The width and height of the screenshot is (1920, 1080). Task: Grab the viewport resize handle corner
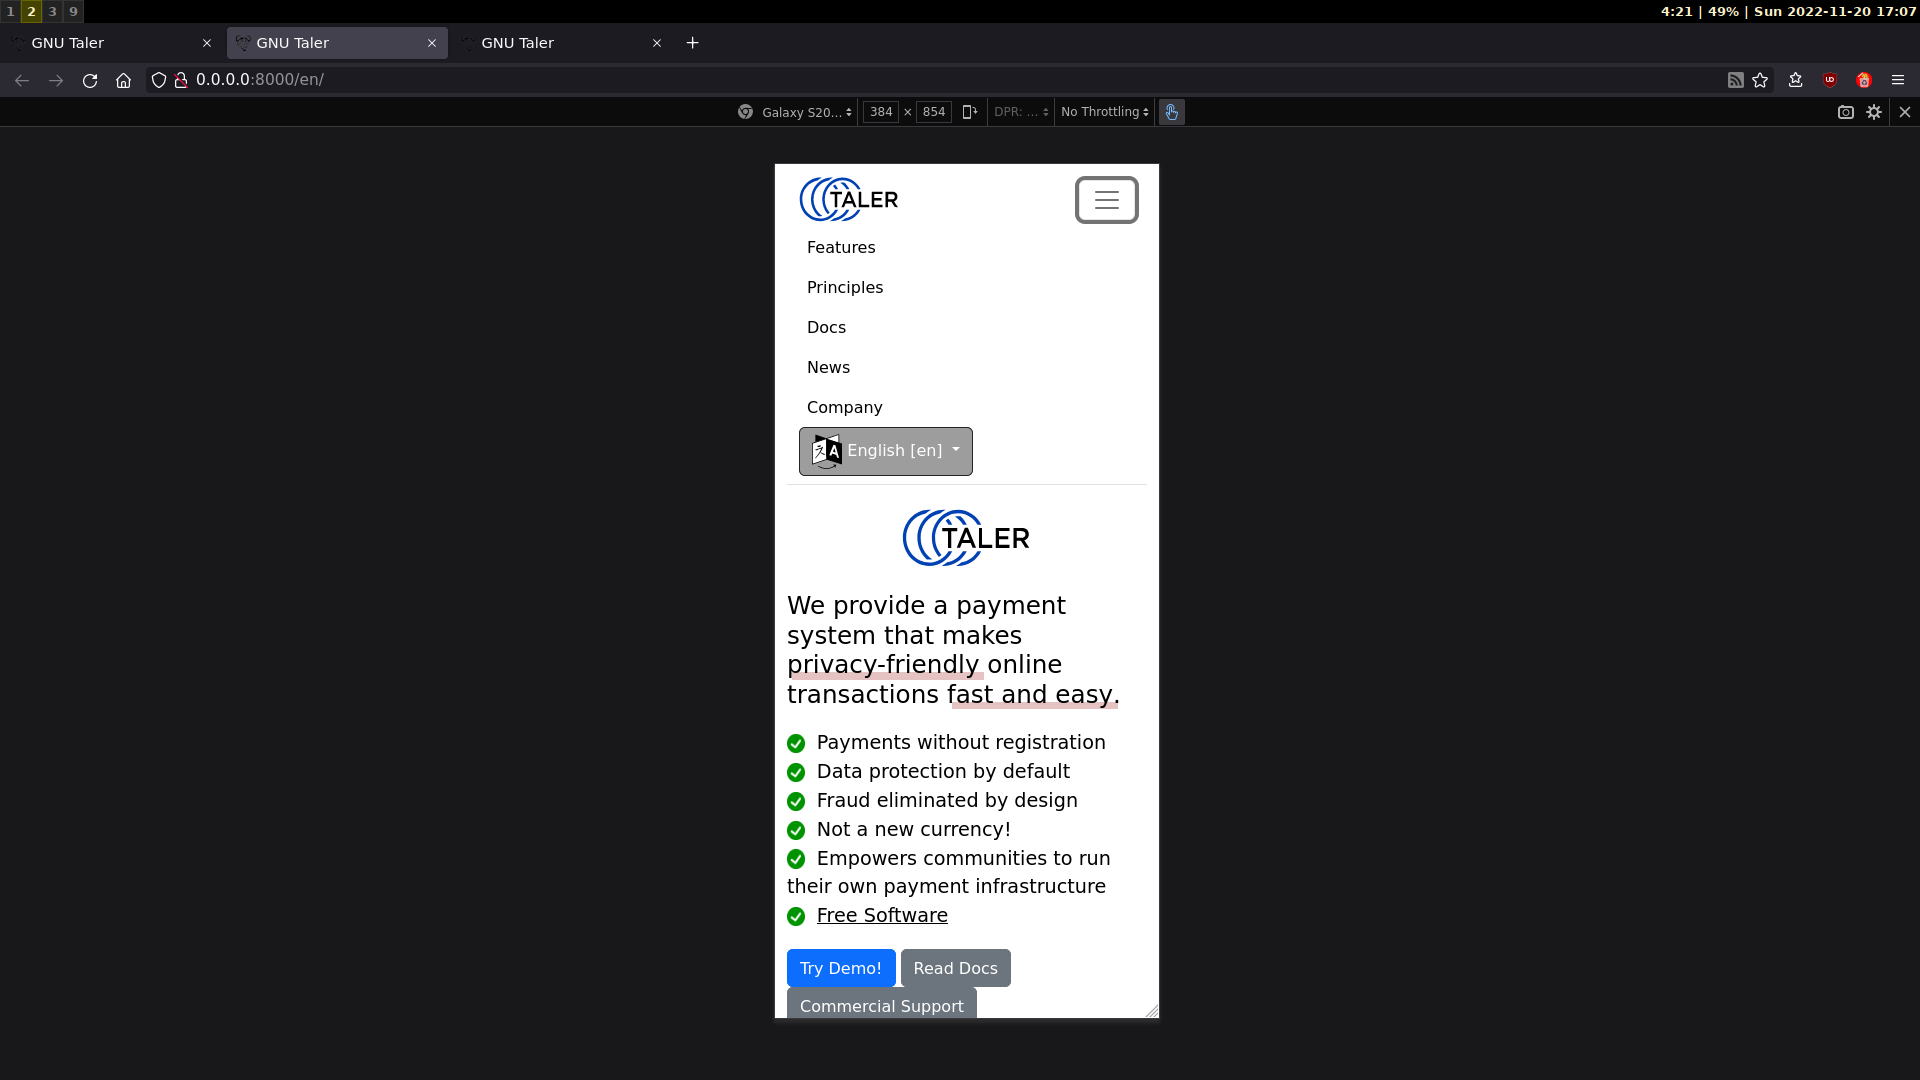click(1152, 1011)
